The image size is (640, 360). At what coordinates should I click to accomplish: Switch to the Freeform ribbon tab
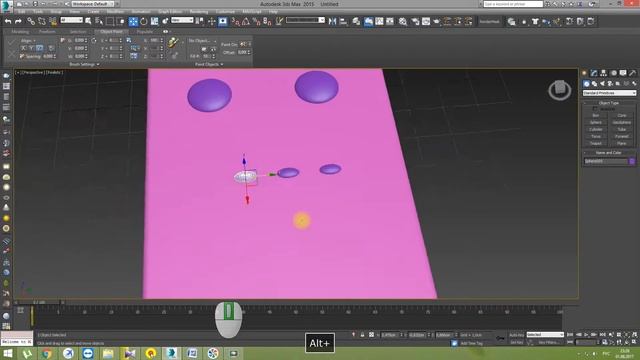(x=47, y=31)
